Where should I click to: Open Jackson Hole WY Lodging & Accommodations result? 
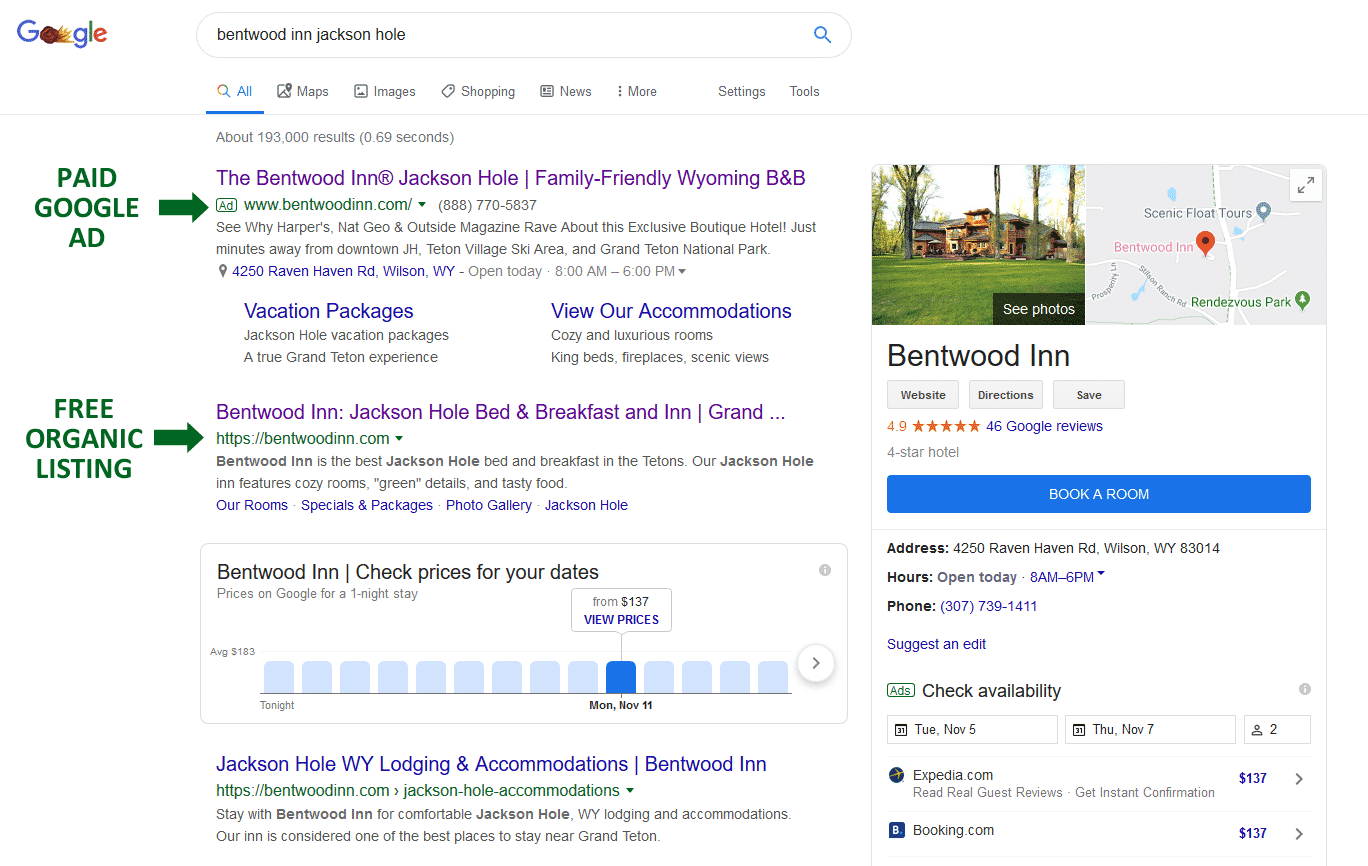coord(491,764)
